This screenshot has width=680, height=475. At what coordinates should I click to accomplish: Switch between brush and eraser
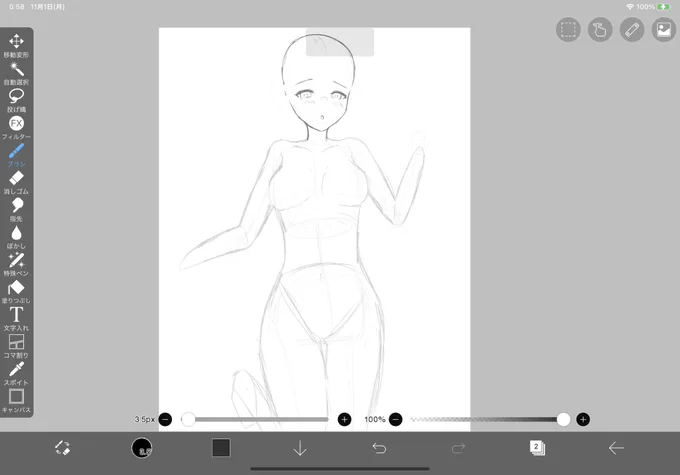coord(62,448)
